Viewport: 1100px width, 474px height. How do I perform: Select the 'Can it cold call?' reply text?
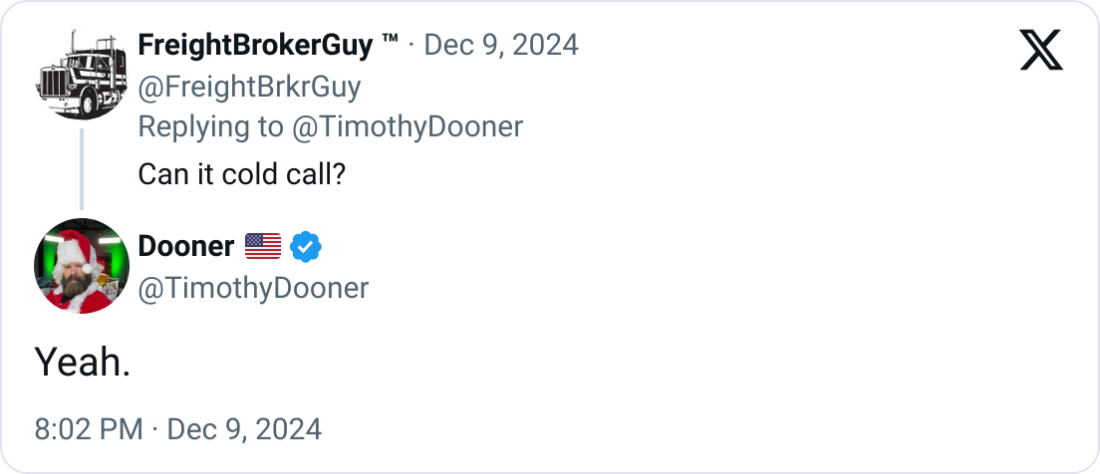click(241, 174)
